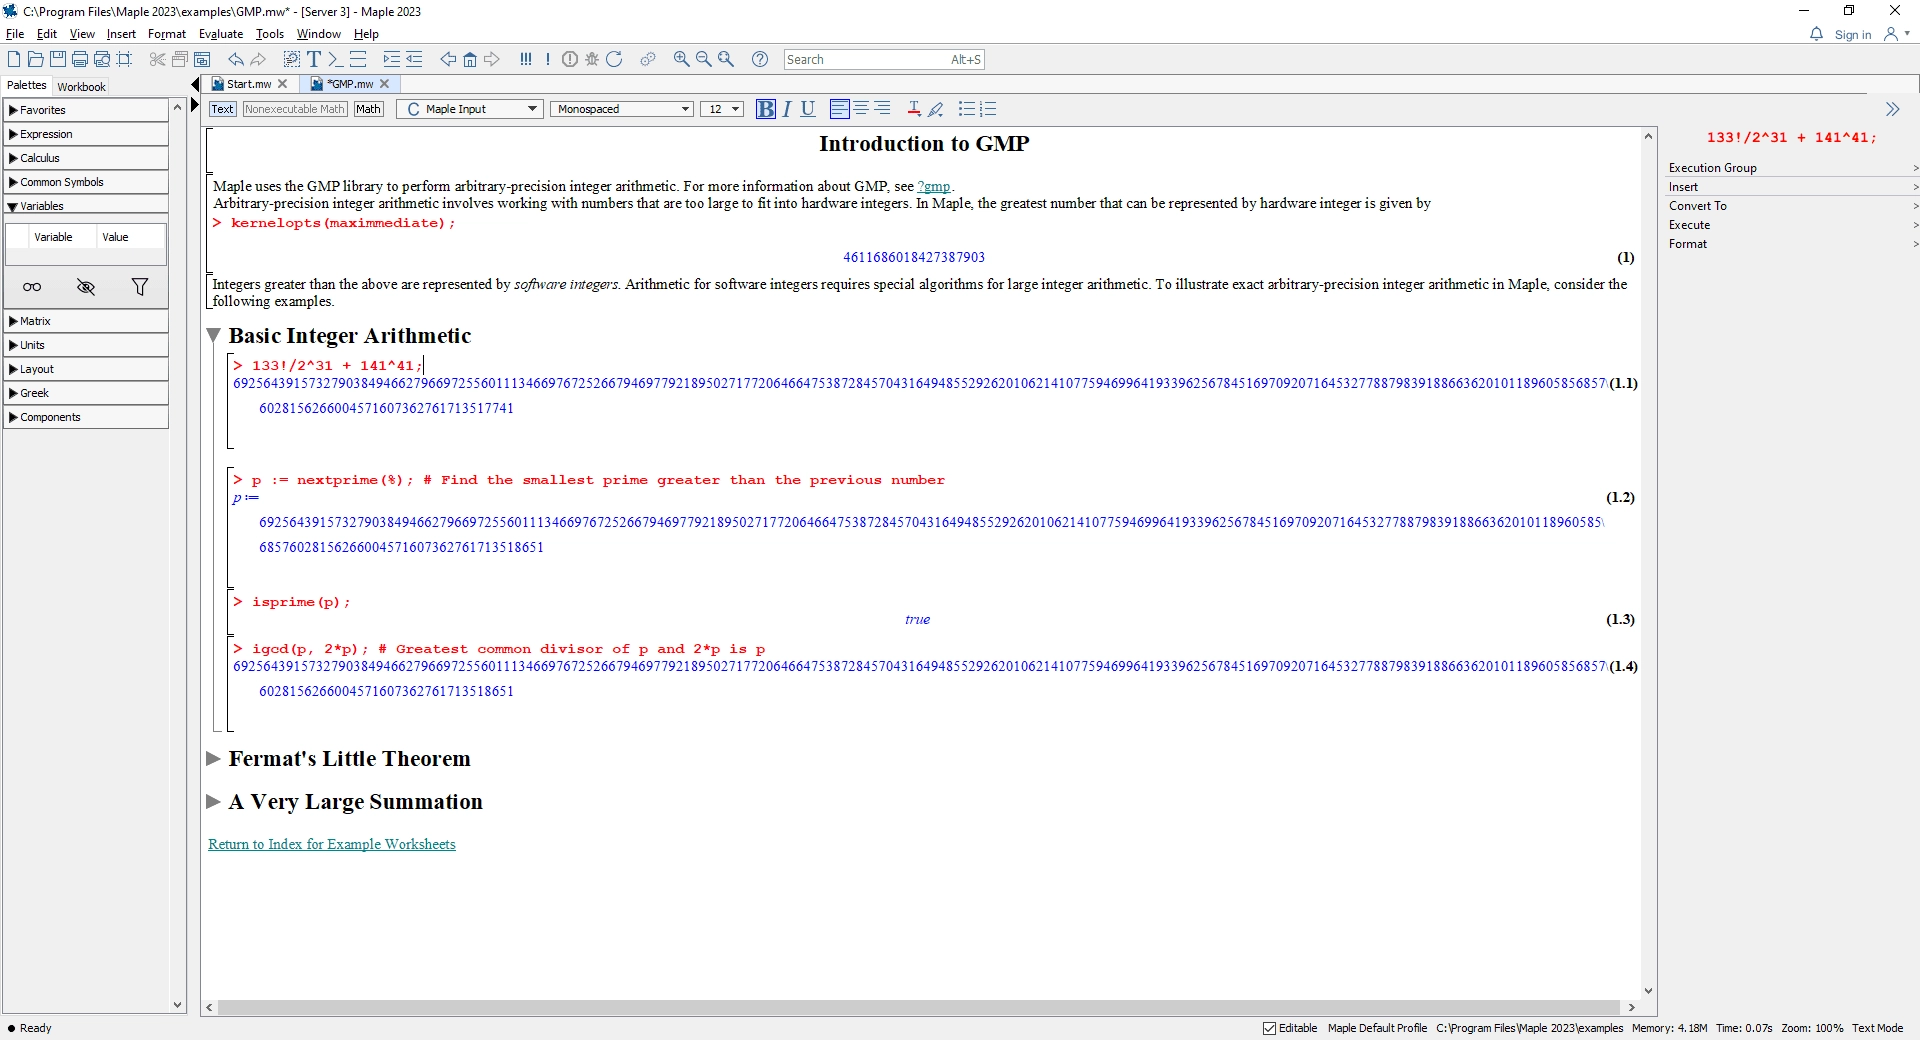This screenshot has height=1040, width=1920.
Task: Expand Fermat's Little Theorem section
Action: [213, 759]
